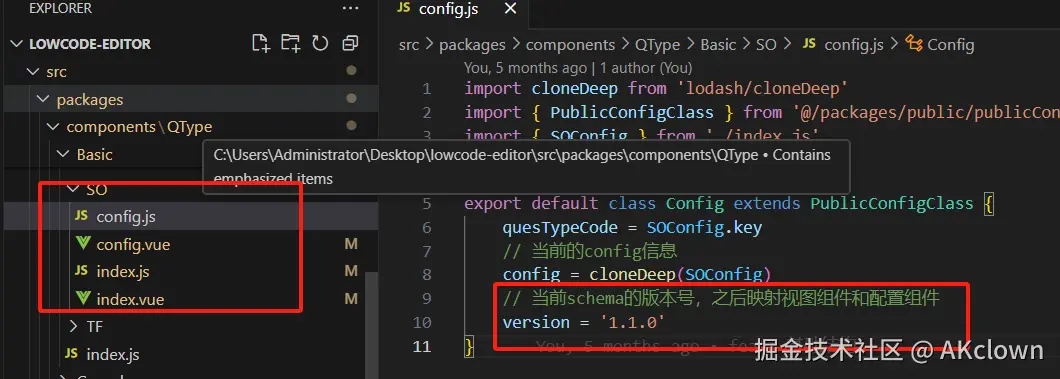
Task: Collapse the packages folder
Action: (x=43, y=99)
